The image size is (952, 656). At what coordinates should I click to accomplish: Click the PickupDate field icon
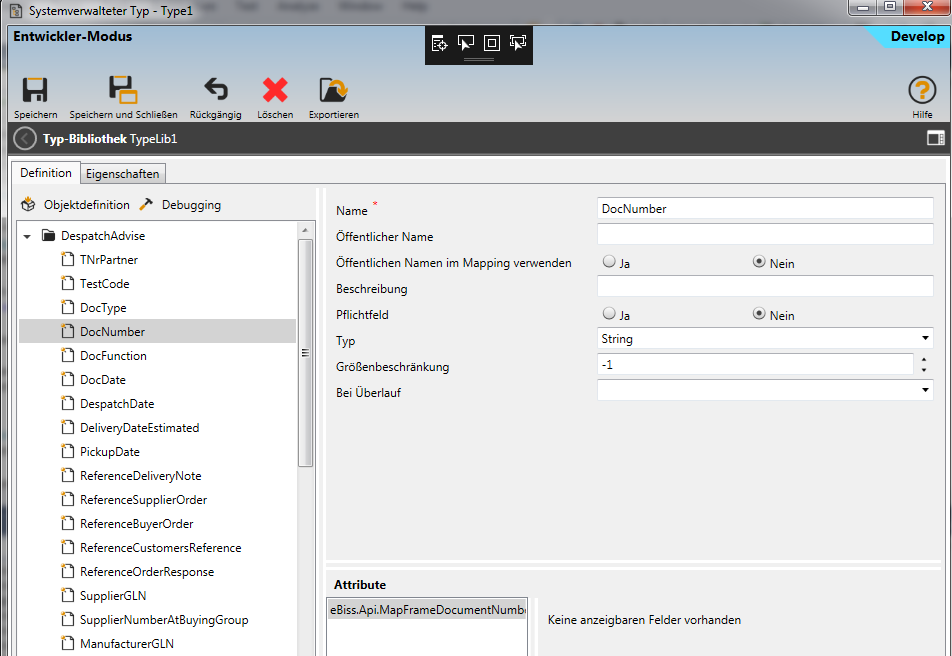pos(67,451)
